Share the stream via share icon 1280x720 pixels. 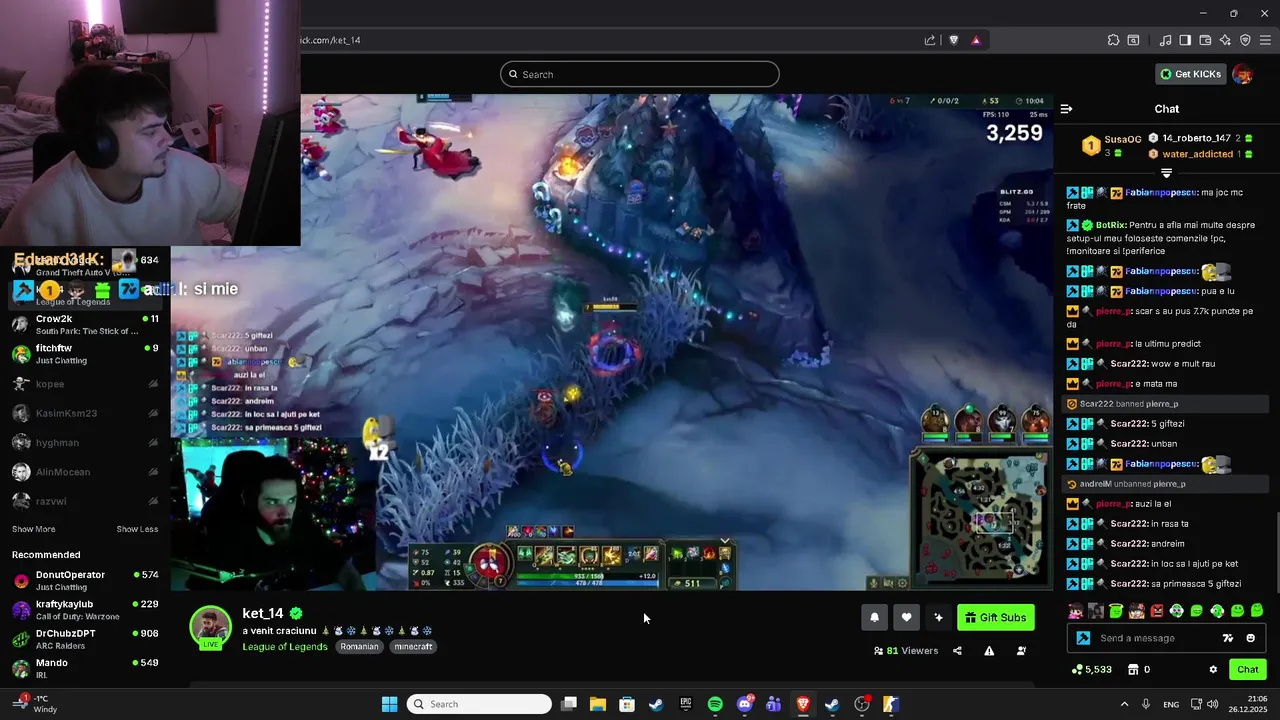point(957,651)
